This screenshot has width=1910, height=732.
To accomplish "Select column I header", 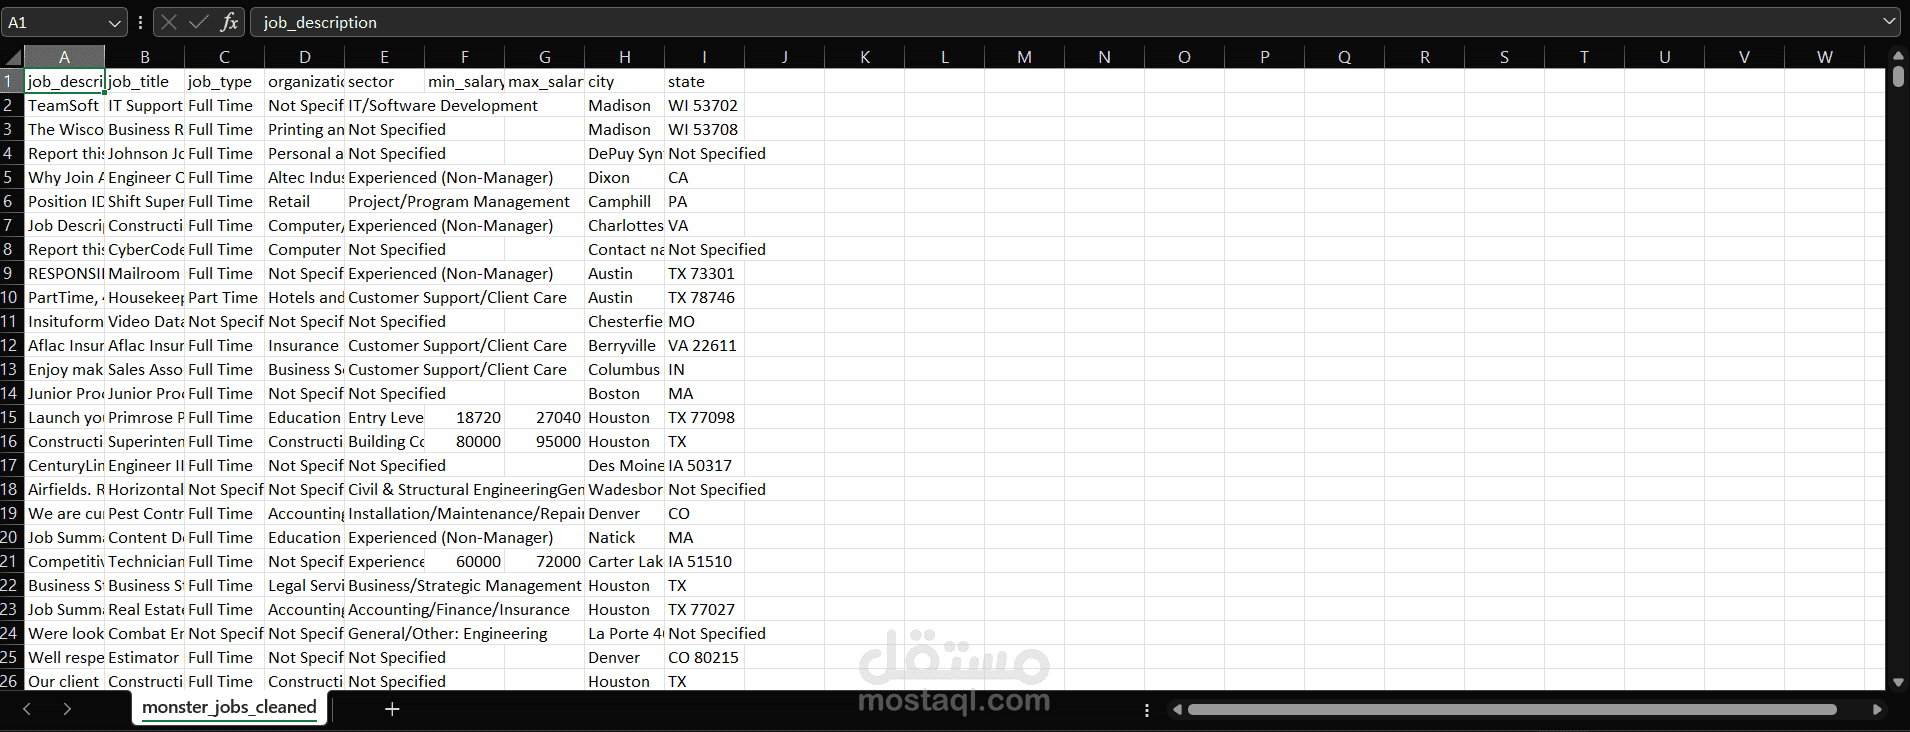I will [x=704, y=57].
